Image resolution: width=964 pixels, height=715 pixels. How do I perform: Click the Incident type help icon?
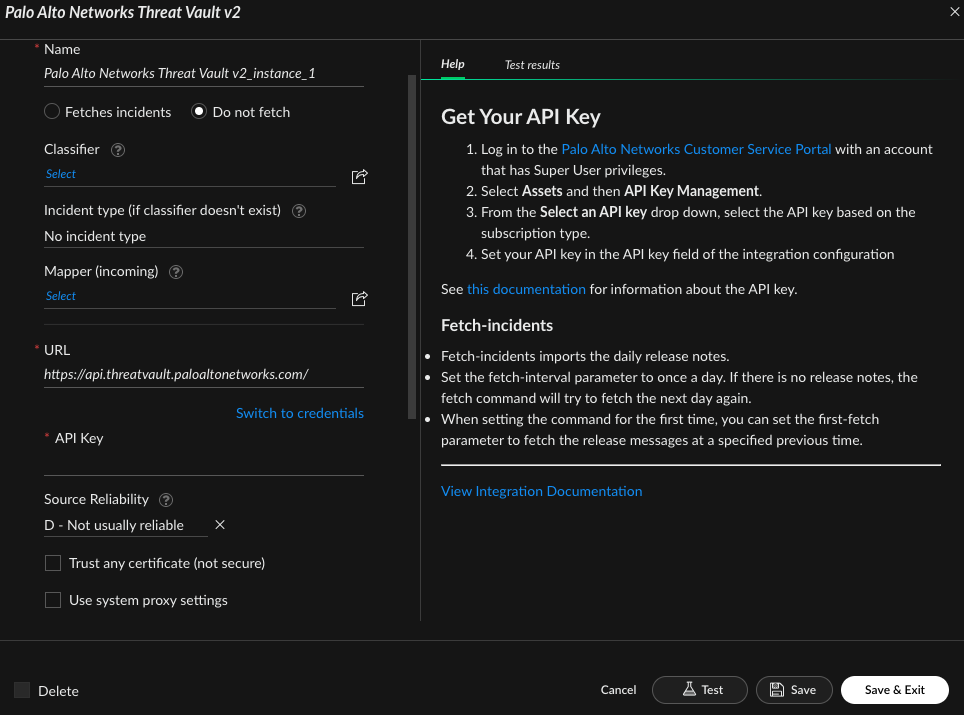tap(298, 211)
